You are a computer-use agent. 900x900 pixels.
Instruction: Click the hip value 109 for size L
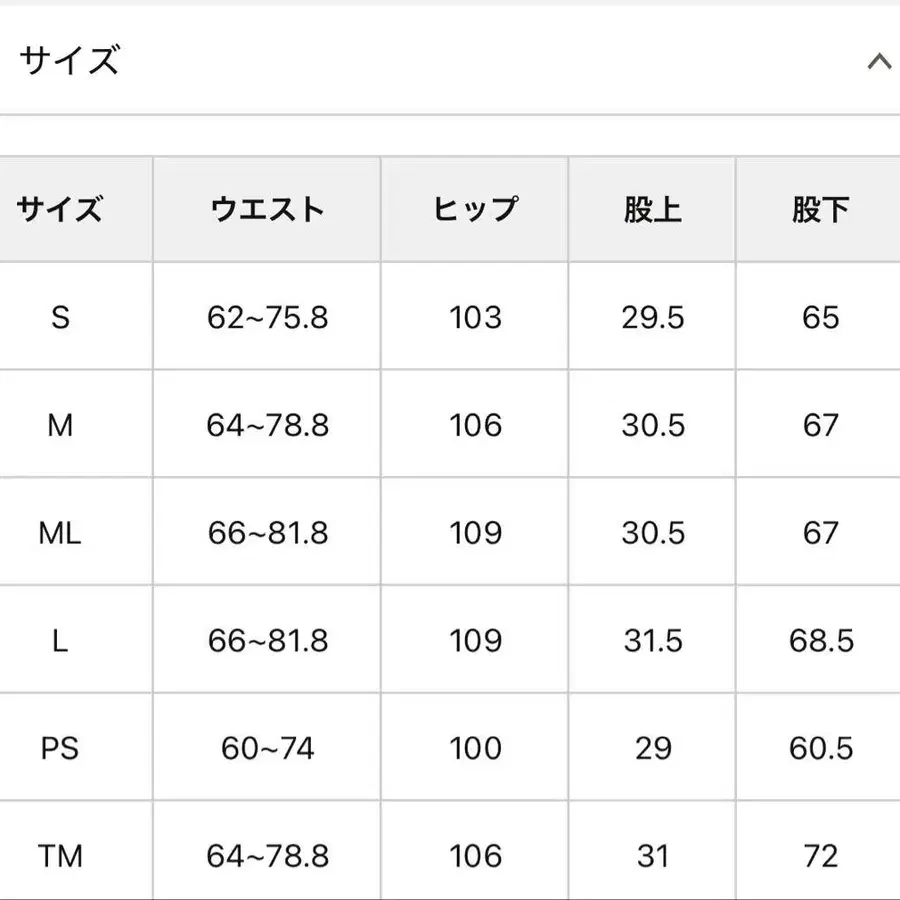coord(473,639)
